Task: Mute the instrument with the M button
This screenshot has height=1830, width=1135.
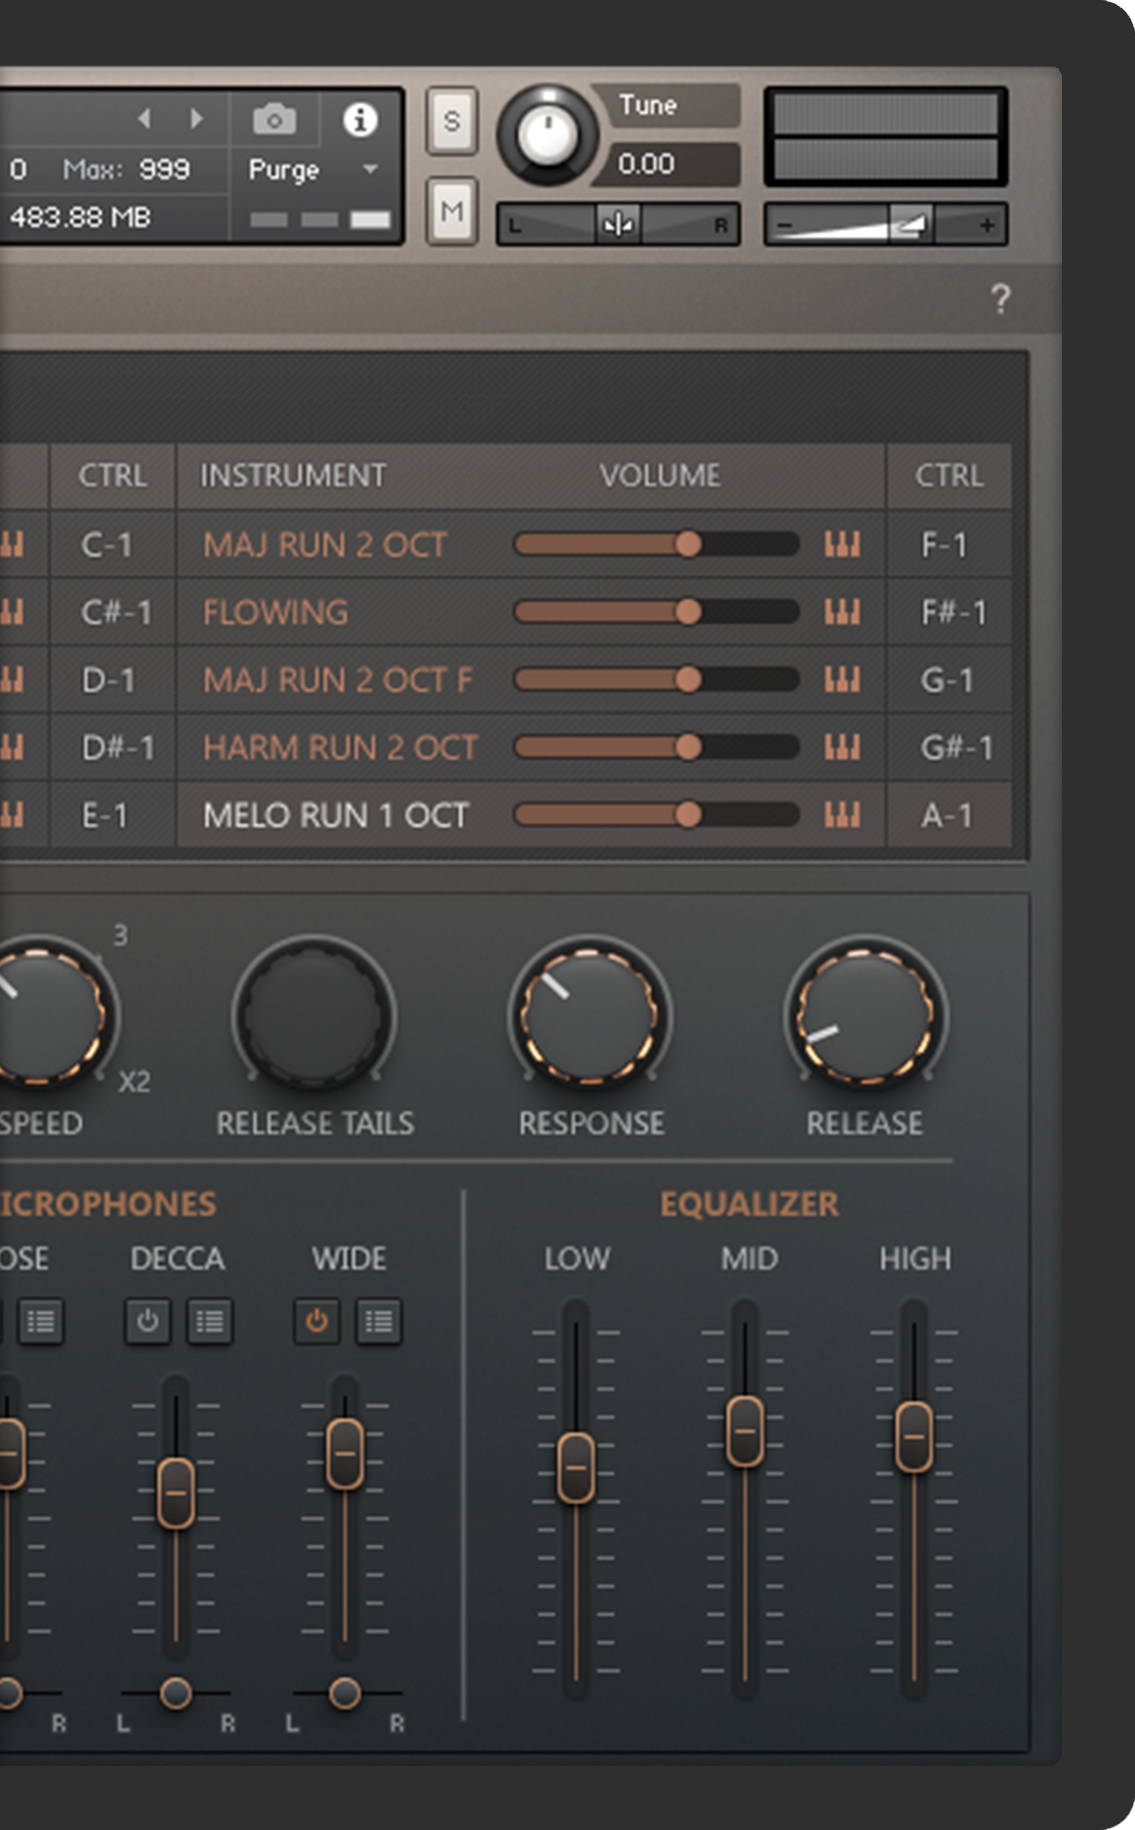Action: click(x=451, y=211)
